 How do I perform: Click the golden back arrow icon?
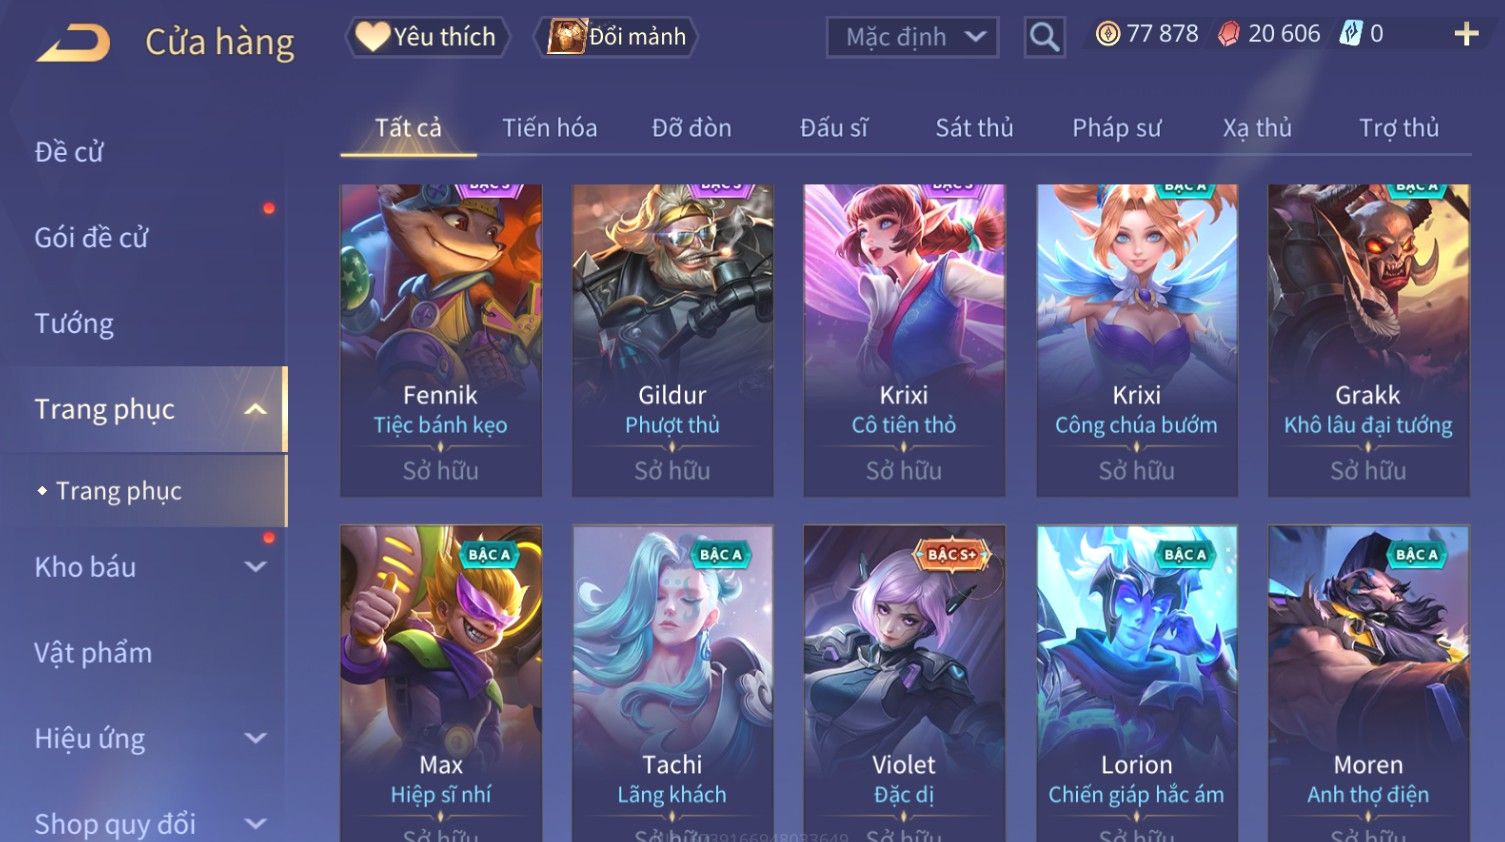(x=73, y=43)
